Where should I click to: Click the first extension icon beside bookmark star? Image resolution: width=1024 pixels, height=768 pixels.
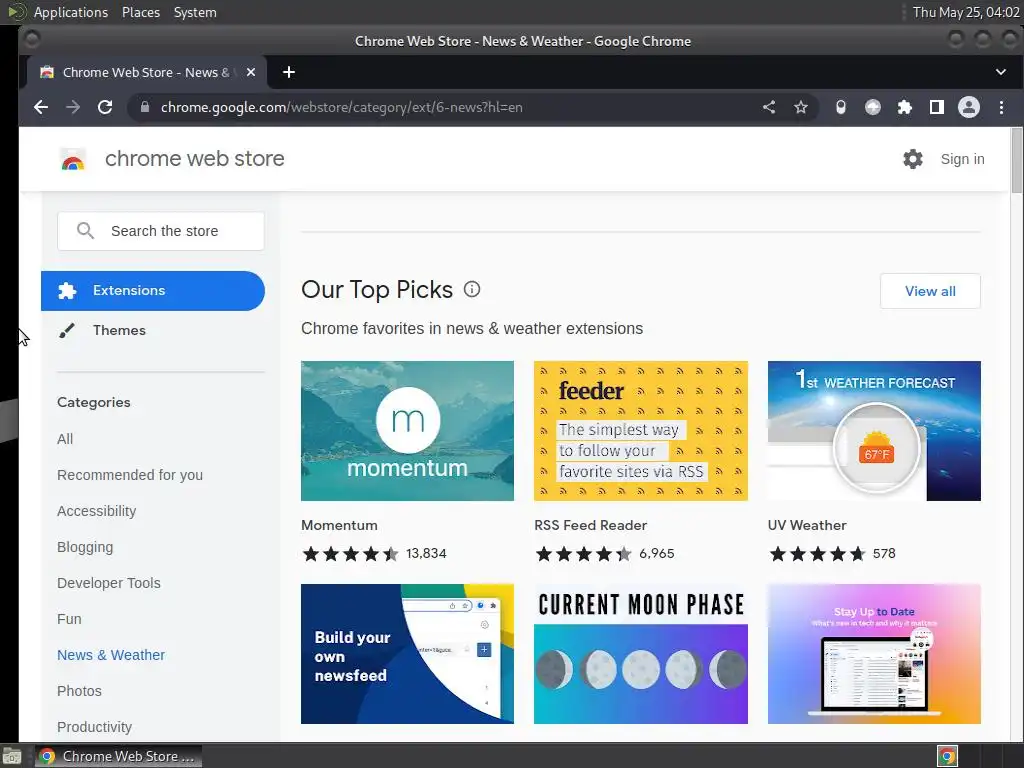click(x=840, y=107)
